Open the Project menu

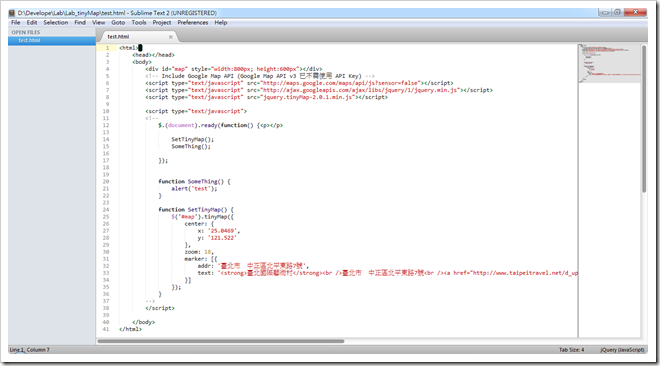pyautogui.click(x=162, y=22)
